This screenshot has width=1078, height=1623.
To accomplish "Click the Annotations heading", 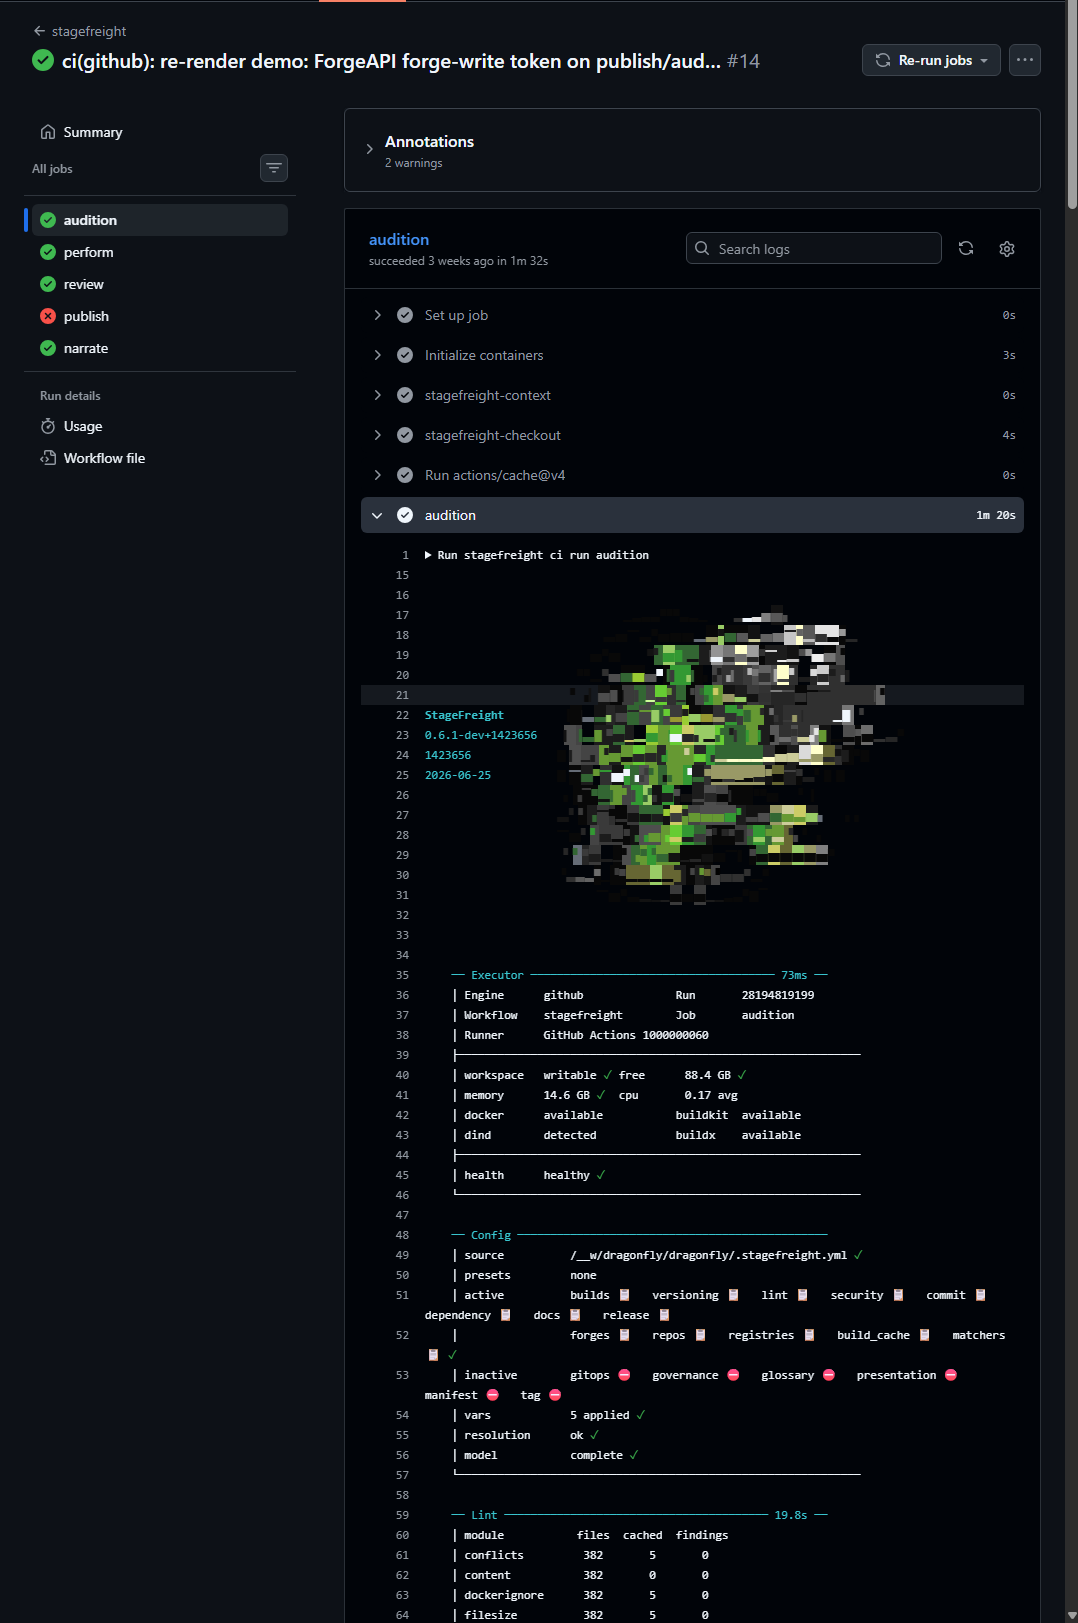I will (x=429, y=141).
